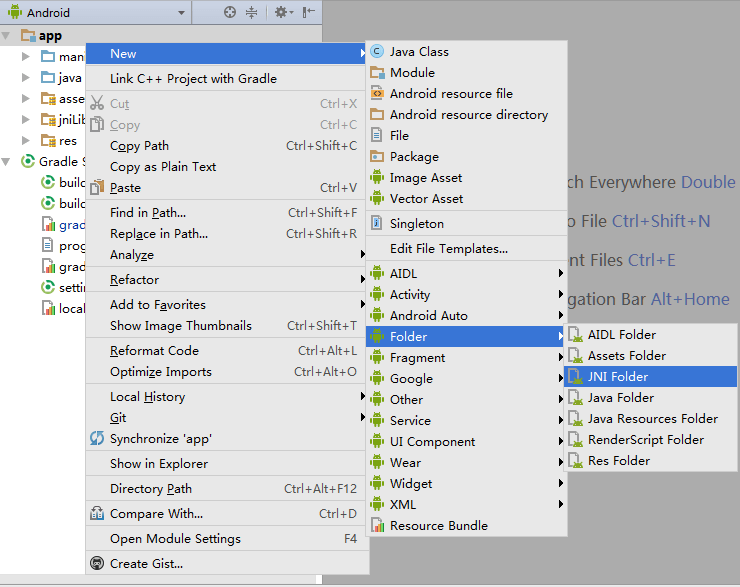Image resolution: width=740 pixels, height=587 pixels.
Task: Click the Synchronize 'app' refresh icon
Action: point(97,438)
